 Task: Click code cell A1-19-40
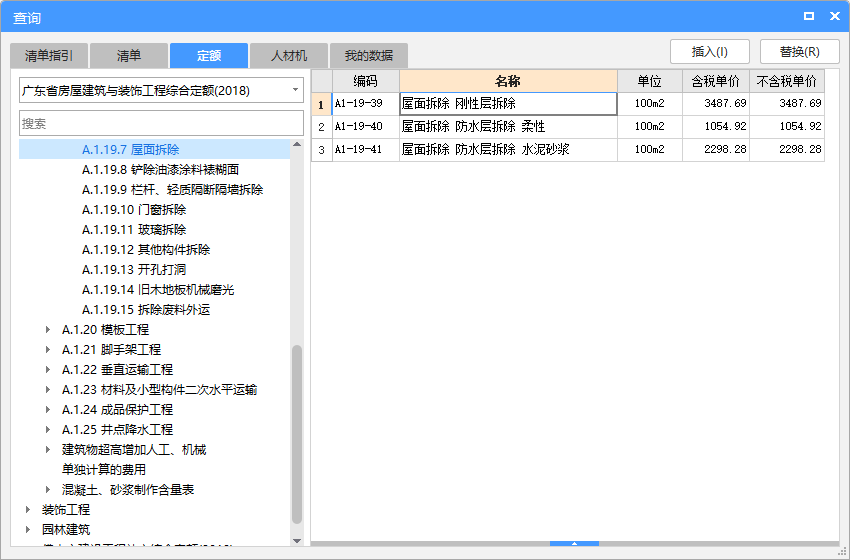366,127
